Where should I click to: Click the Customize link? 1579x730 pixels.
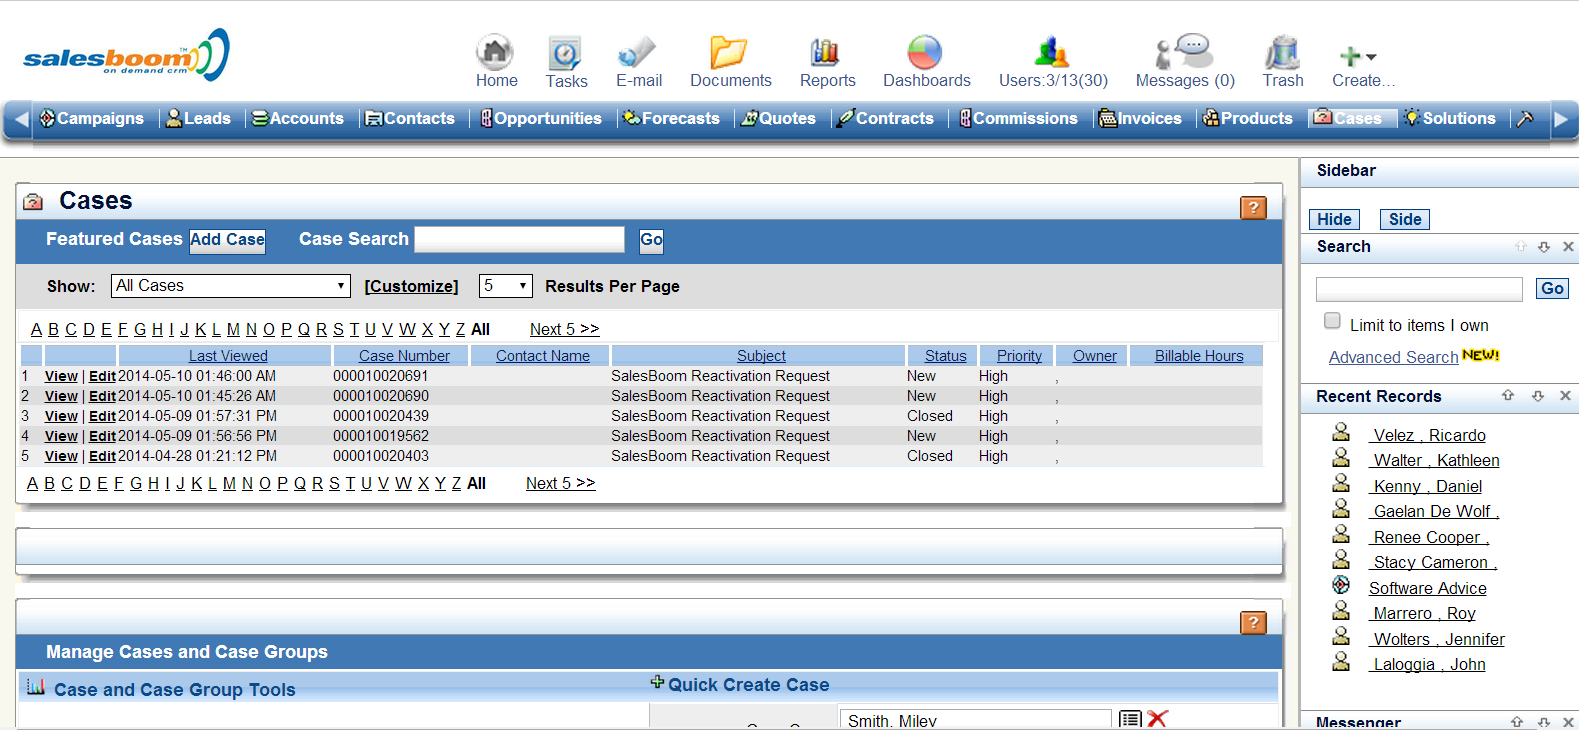point(411,286)
